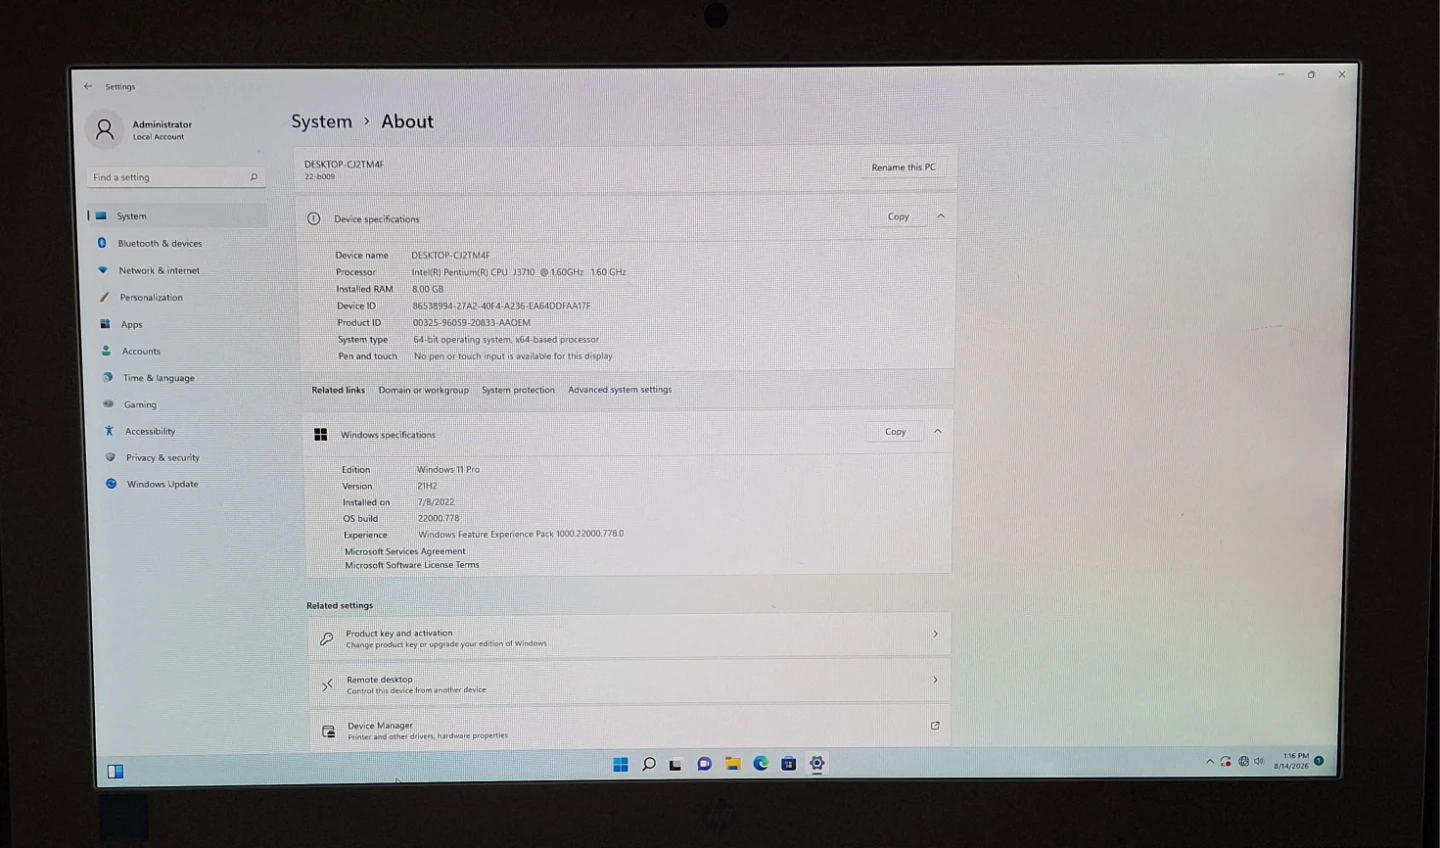This screenshot has height=848, width=1440.
Task: Click the Edition value Windows 11 Pro
Action: pyautogui.click(x=448, y=469)
